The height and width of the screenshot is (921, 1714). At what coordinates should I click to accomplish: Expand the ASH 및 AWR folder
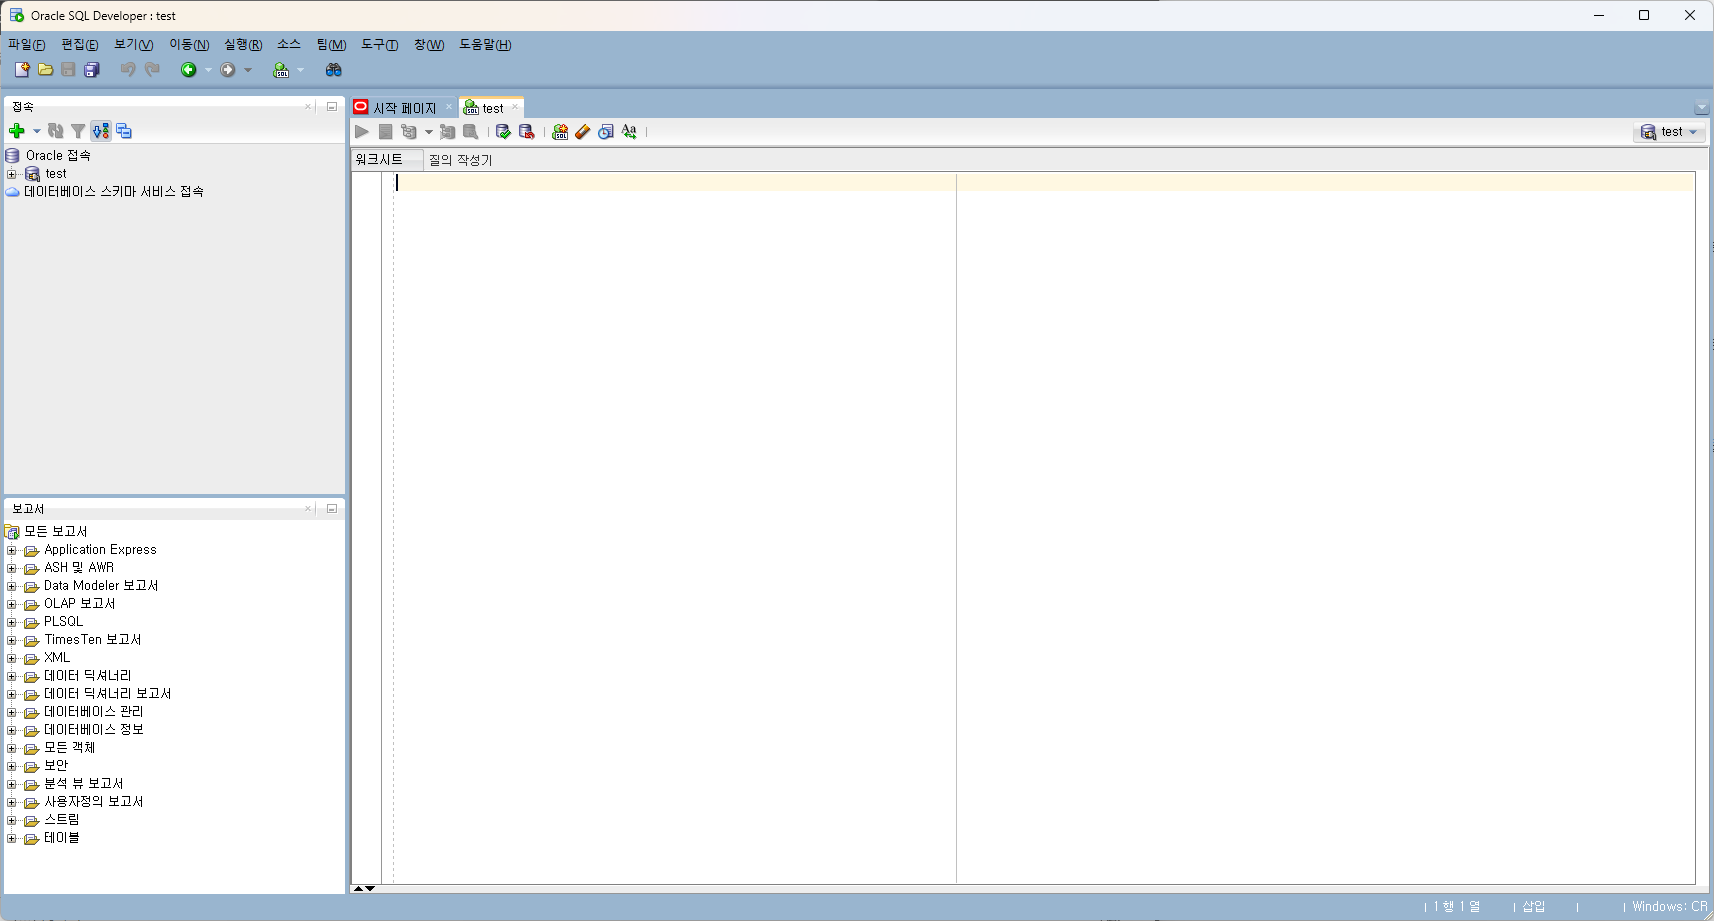point(12,568)
